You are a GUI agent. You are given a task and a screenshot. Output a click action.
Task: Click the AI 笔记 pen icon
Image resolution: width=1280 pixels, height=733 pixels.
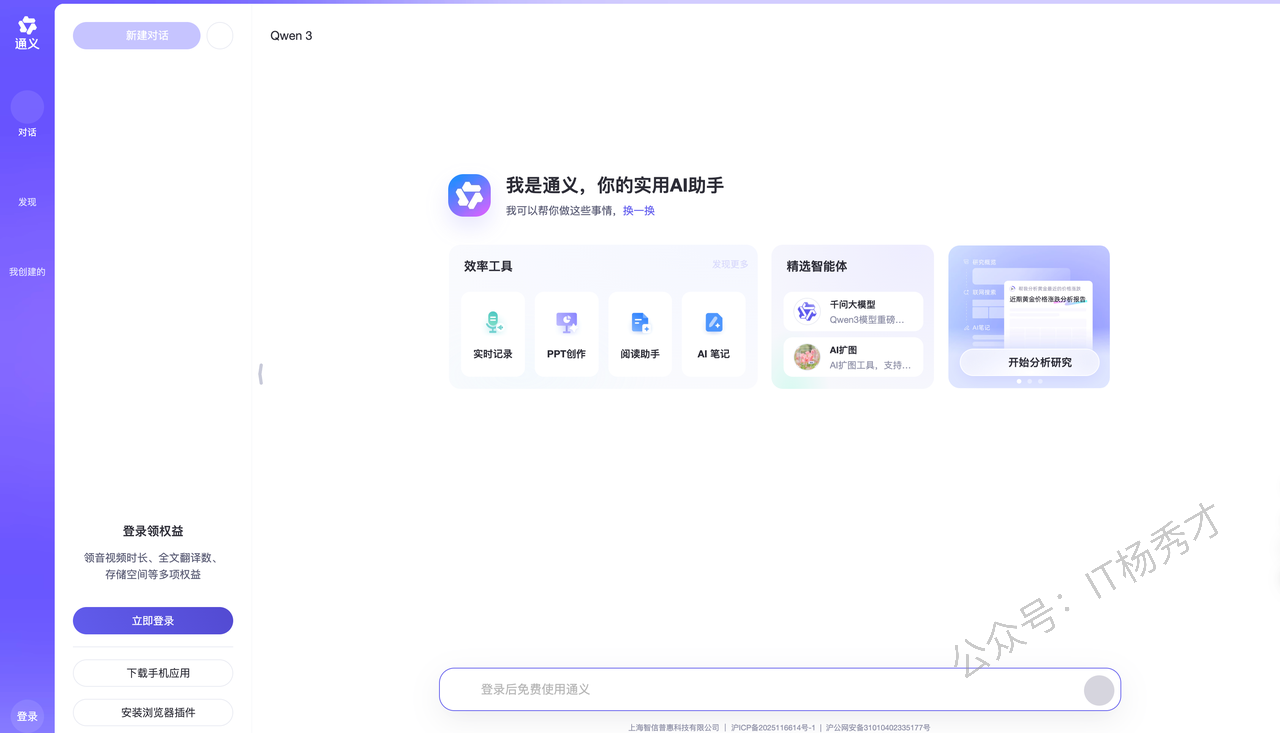(x=714, y=322)
